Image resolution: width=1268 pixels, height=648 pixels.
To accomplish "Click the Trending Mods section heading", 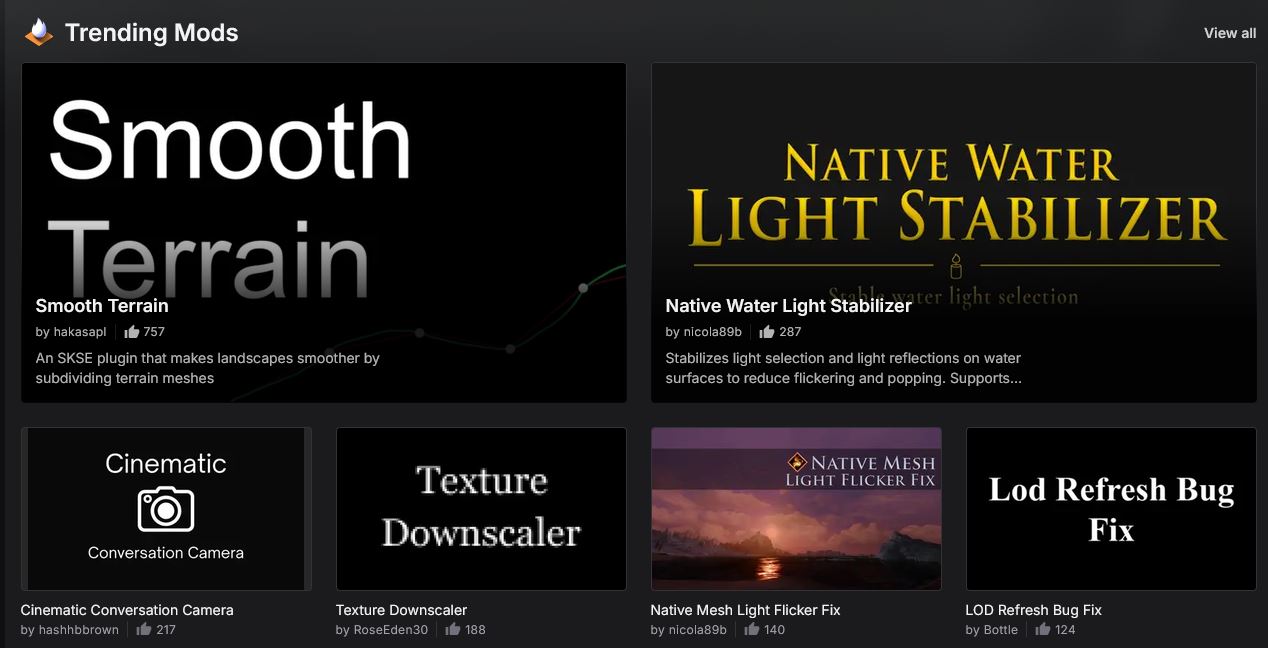I will point(151,33).
